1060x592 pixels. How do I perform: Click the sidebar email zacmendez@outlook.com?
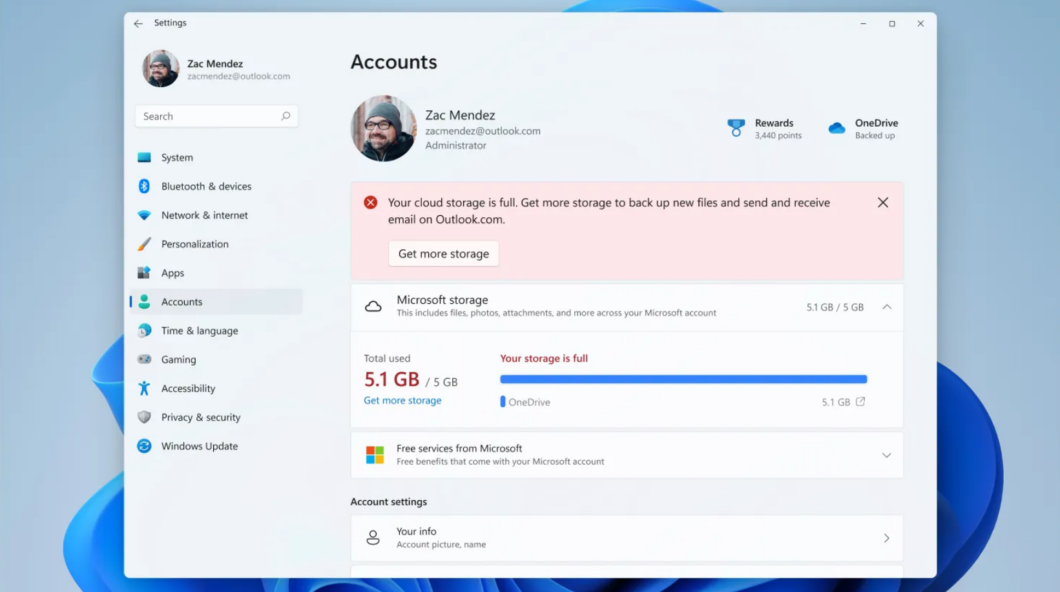[239, 76]
